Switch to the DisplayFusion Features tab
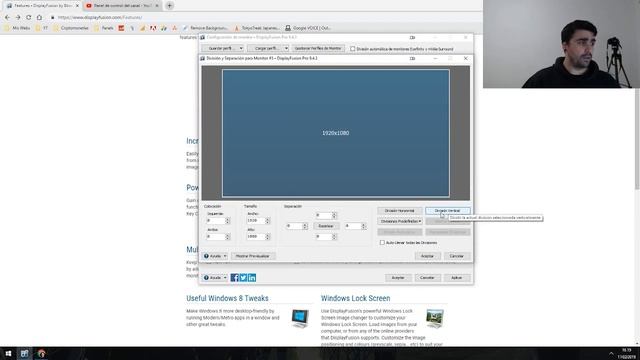The width and height of the screenshot is (640, 360). pos(42,6)
